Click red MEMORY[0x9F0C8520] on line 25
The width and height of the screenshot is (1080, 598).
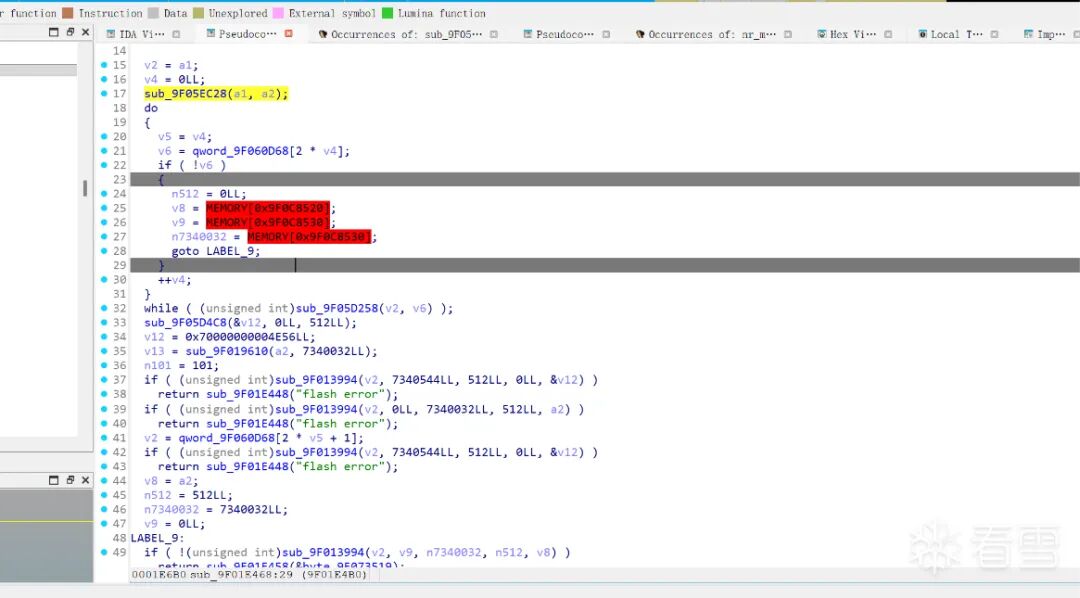click(x=267, y=208)
